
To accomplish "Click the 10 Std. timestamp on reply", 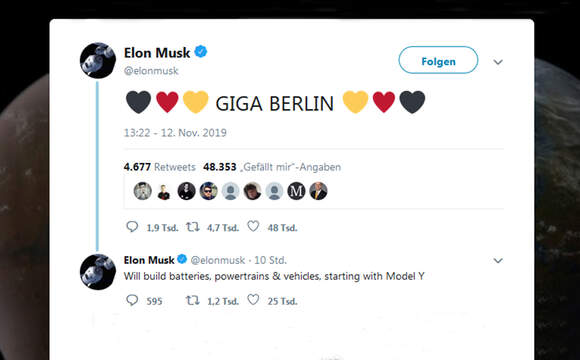I will 270,260.
